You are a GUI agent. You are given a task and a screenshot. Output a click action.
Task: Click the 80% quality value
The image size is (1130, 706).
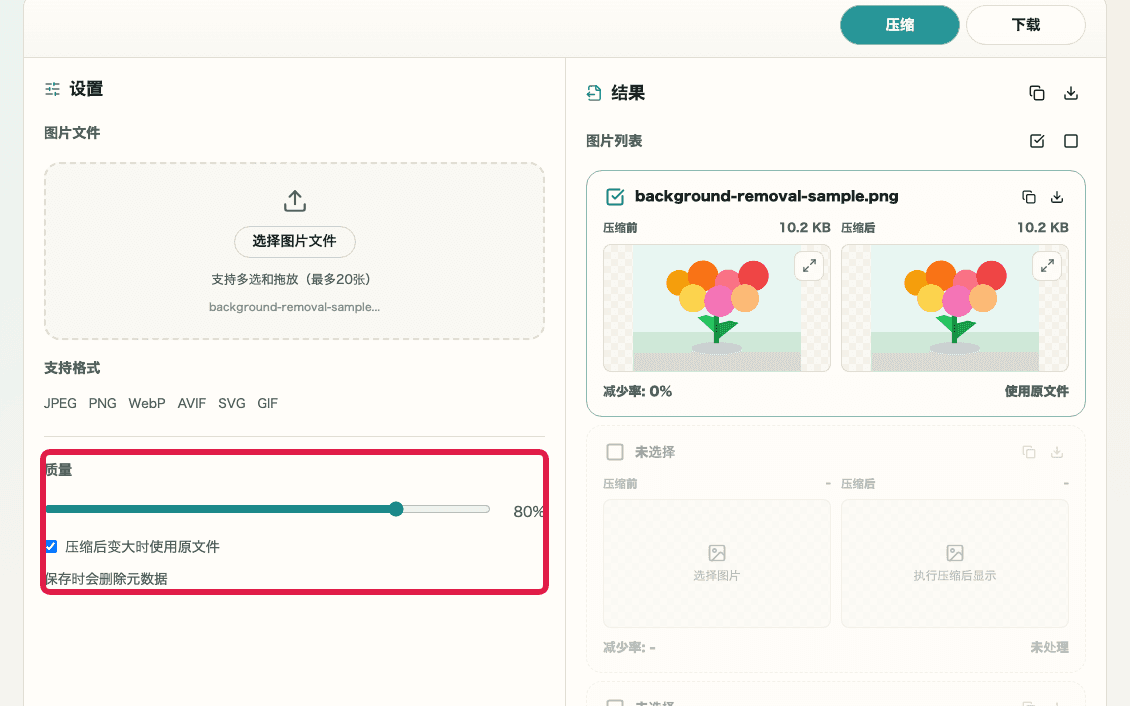528,511
